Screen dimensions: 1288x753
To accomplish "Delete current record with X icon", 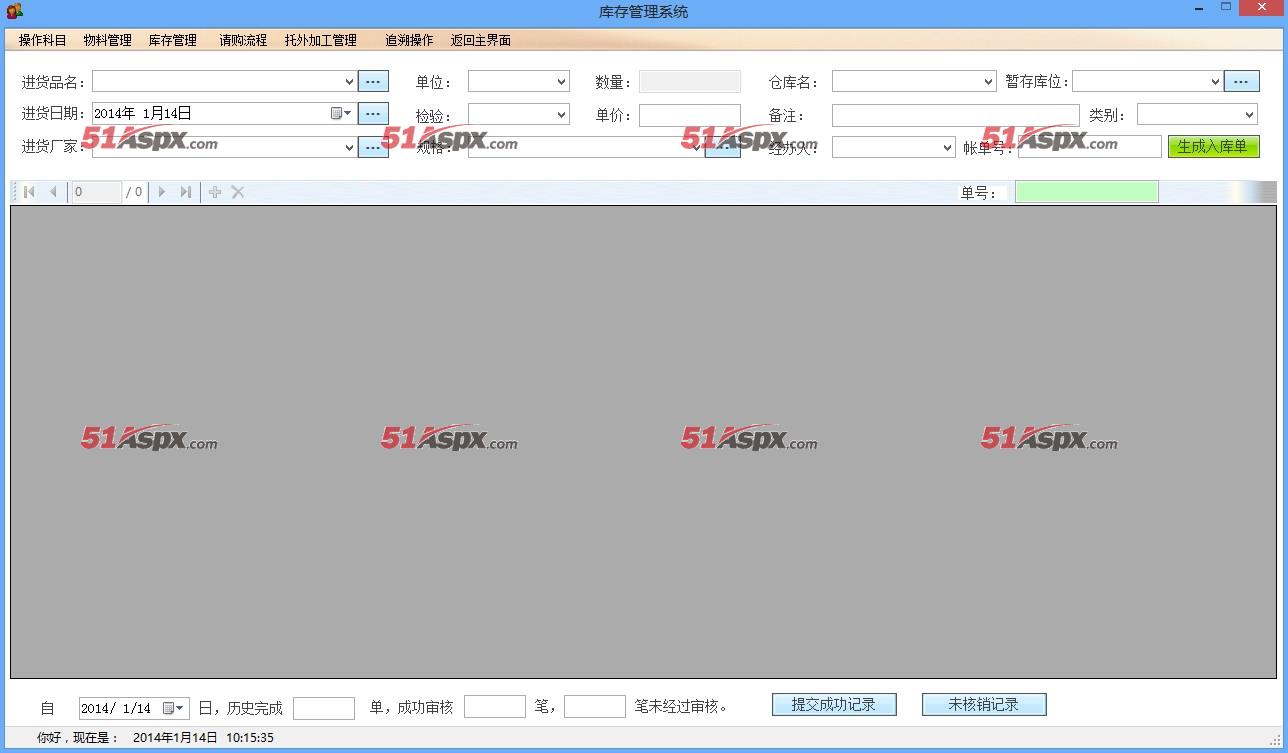I will tap(238, 192).
